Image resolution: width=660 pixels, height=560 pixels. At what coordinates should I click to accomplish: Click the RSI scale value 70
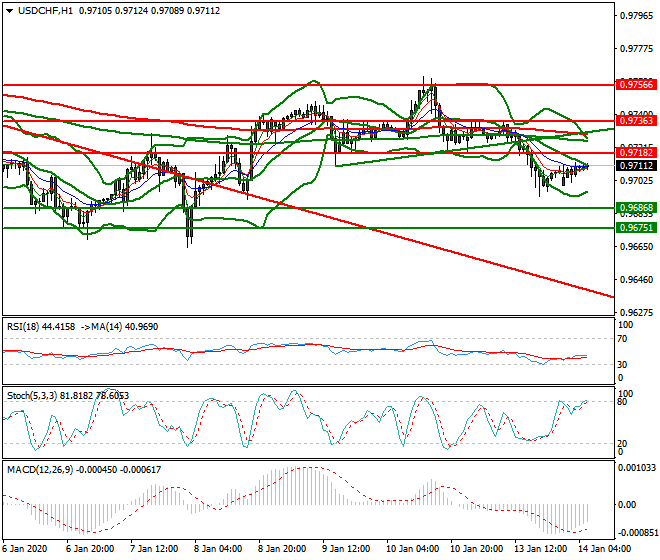[623, 339]
